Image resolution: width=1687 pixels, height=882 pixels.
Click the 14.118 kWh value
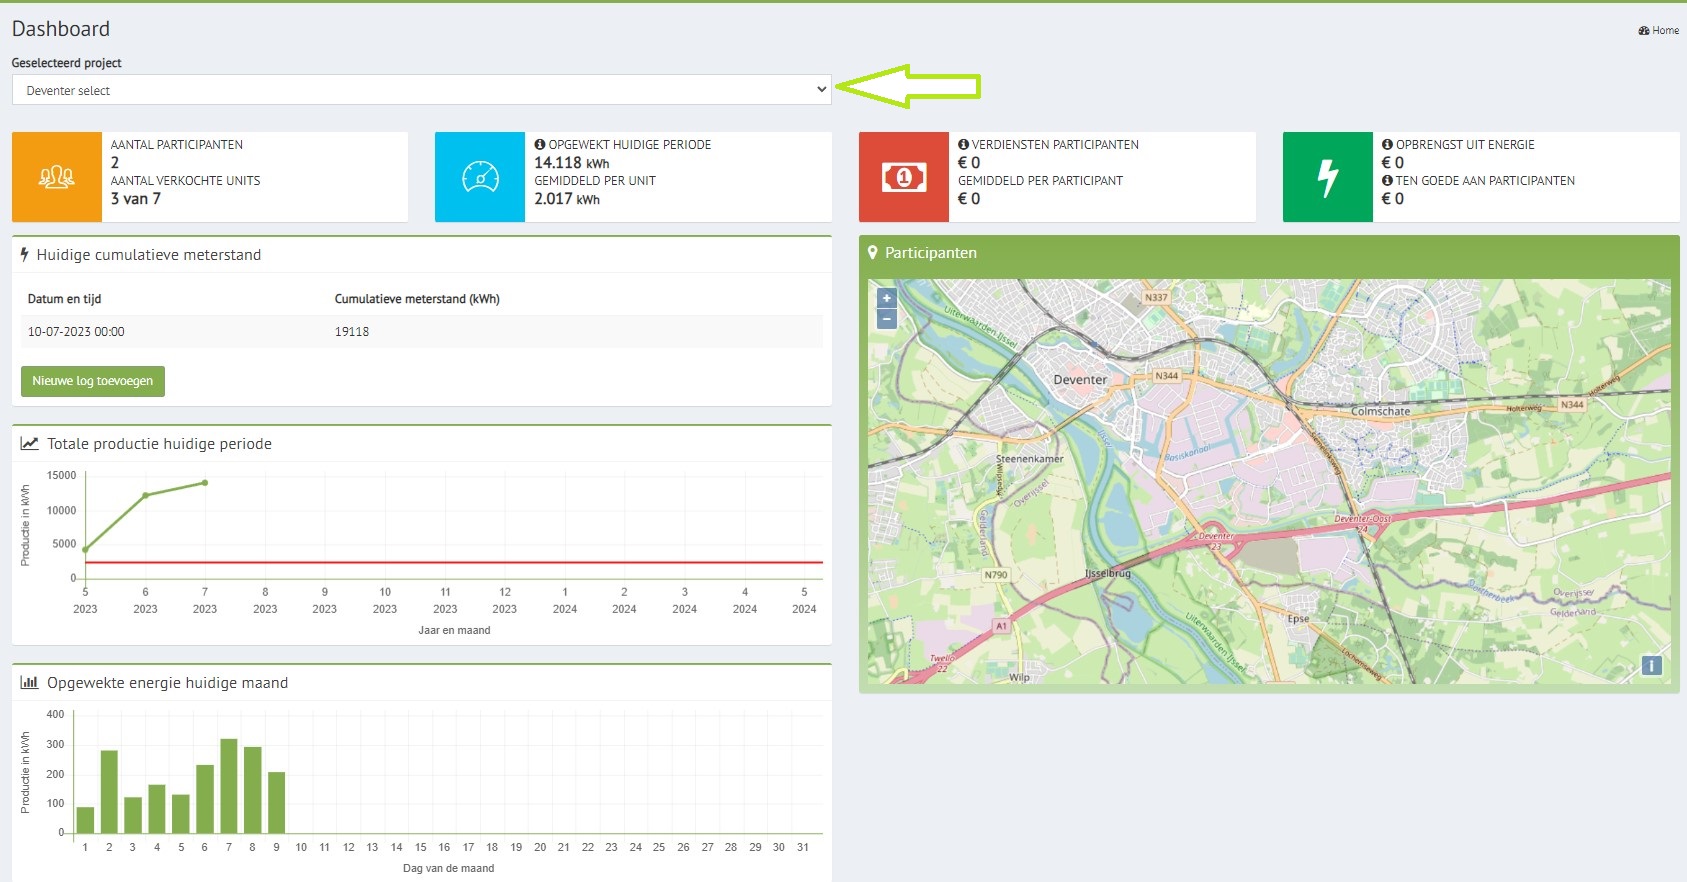click(572, 163)
